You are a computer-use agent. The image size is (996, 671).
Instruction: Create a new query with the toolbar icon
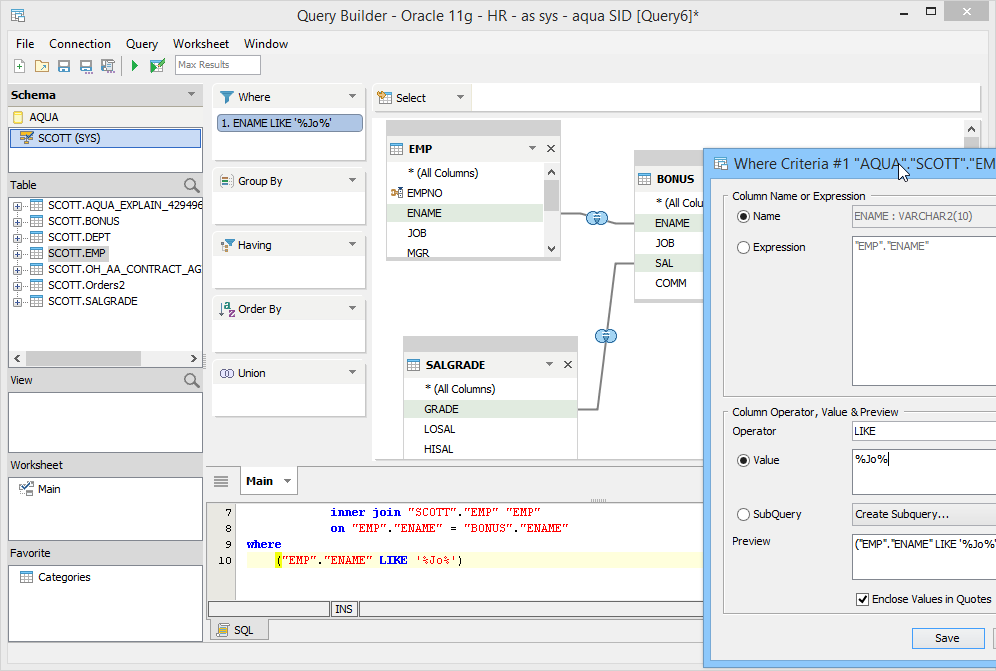point(20,65)
